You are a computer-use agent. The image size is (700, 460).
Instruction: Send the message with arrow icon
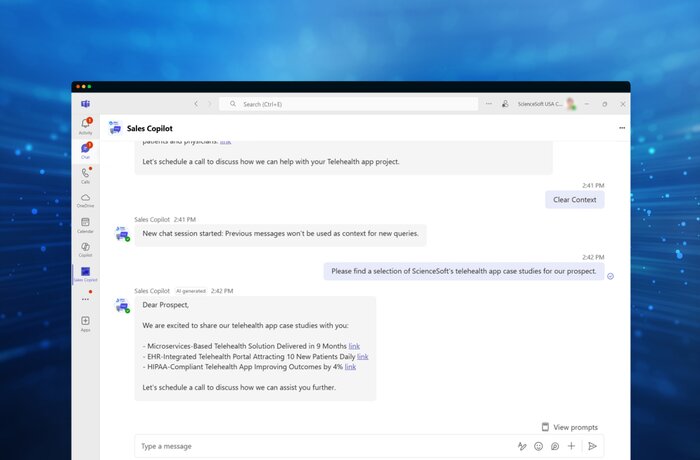click(592, 446)
